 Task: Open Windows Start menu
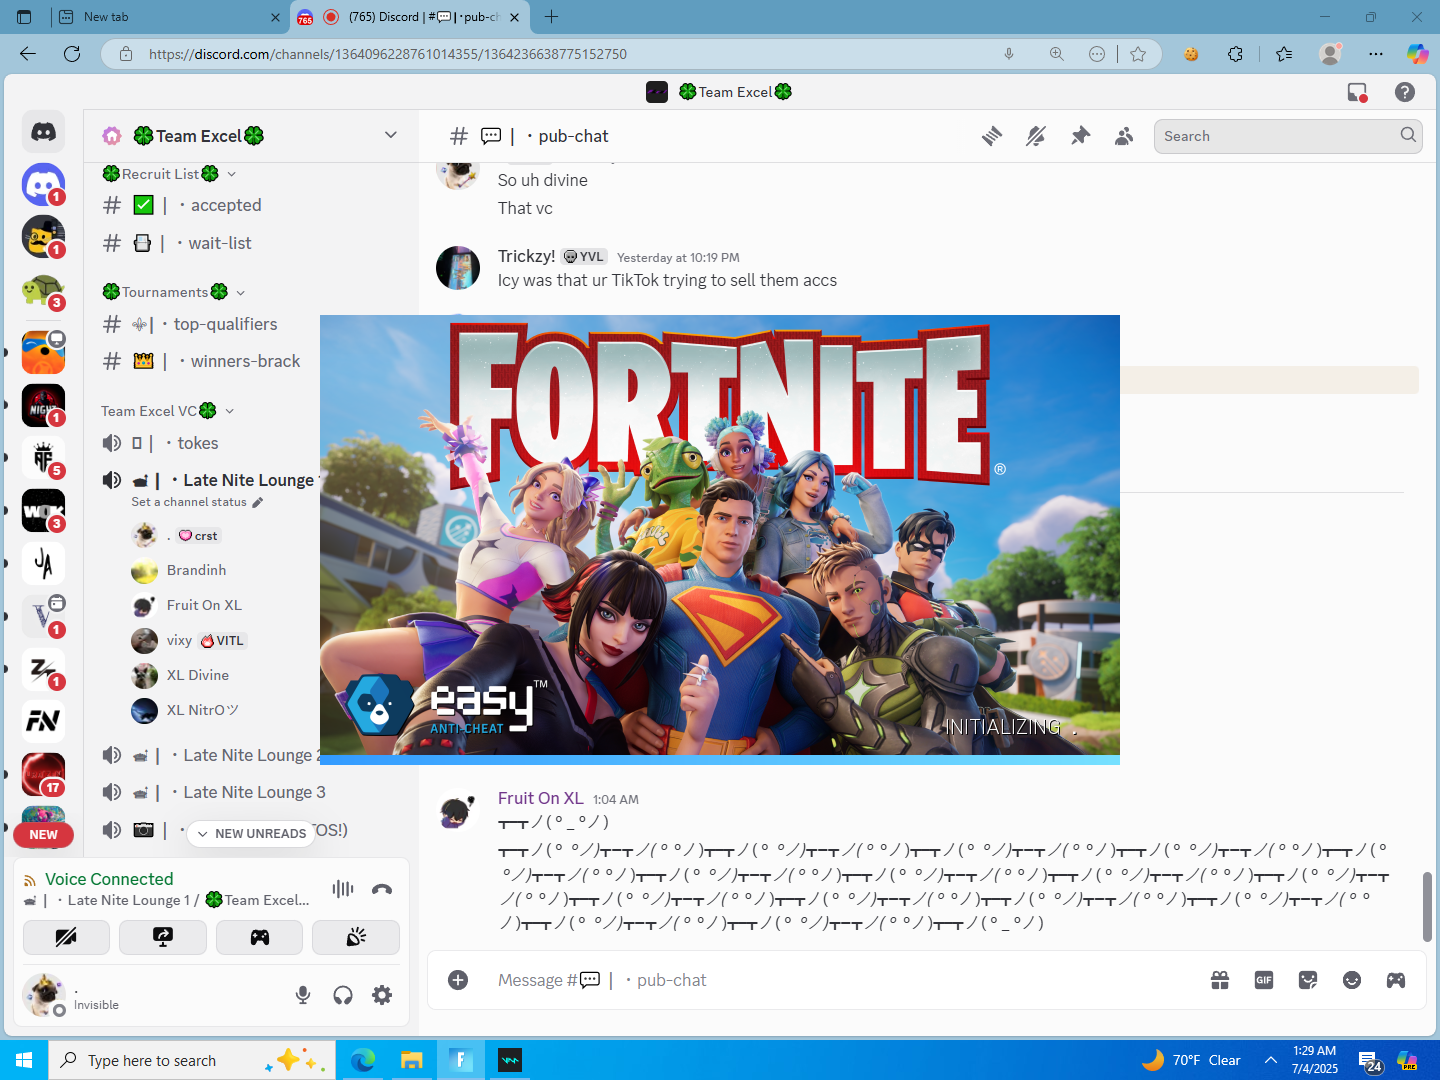point(24,1060)
